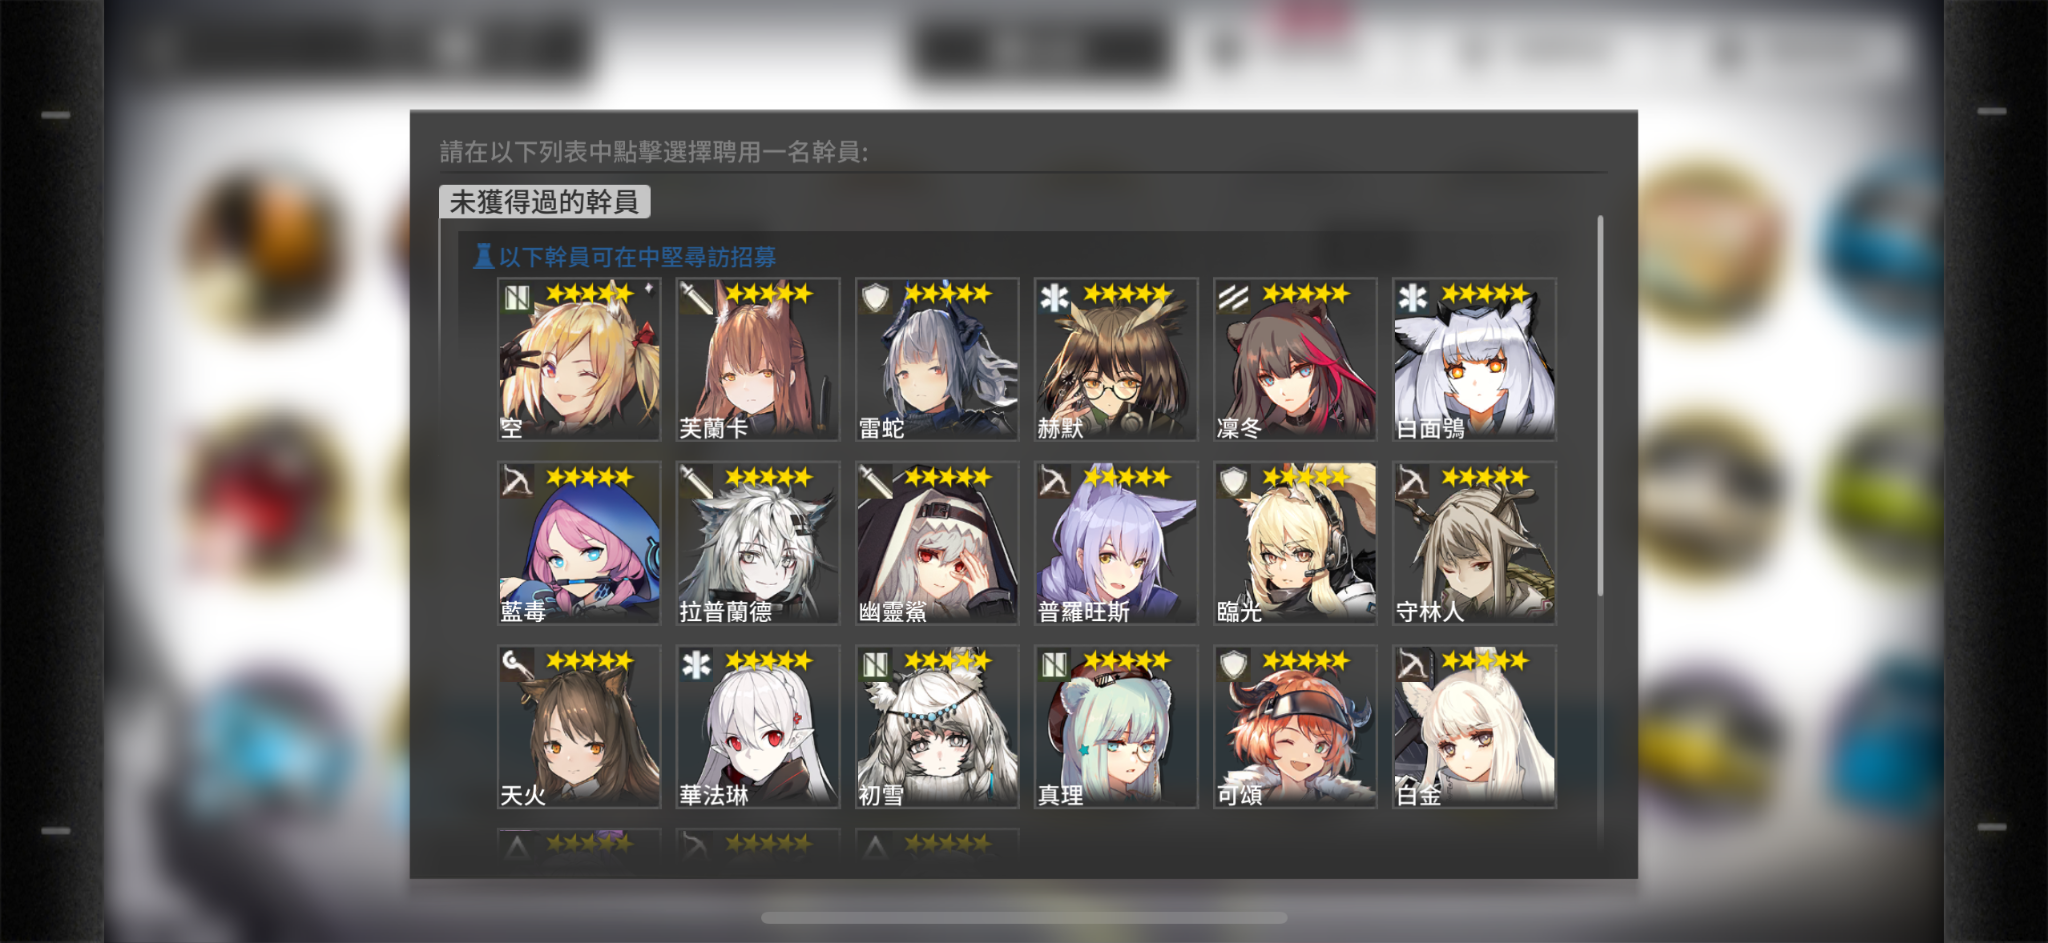Open the 未獲得過的幹員 tab
This screenshot has width=2048, height=943.
545,202
